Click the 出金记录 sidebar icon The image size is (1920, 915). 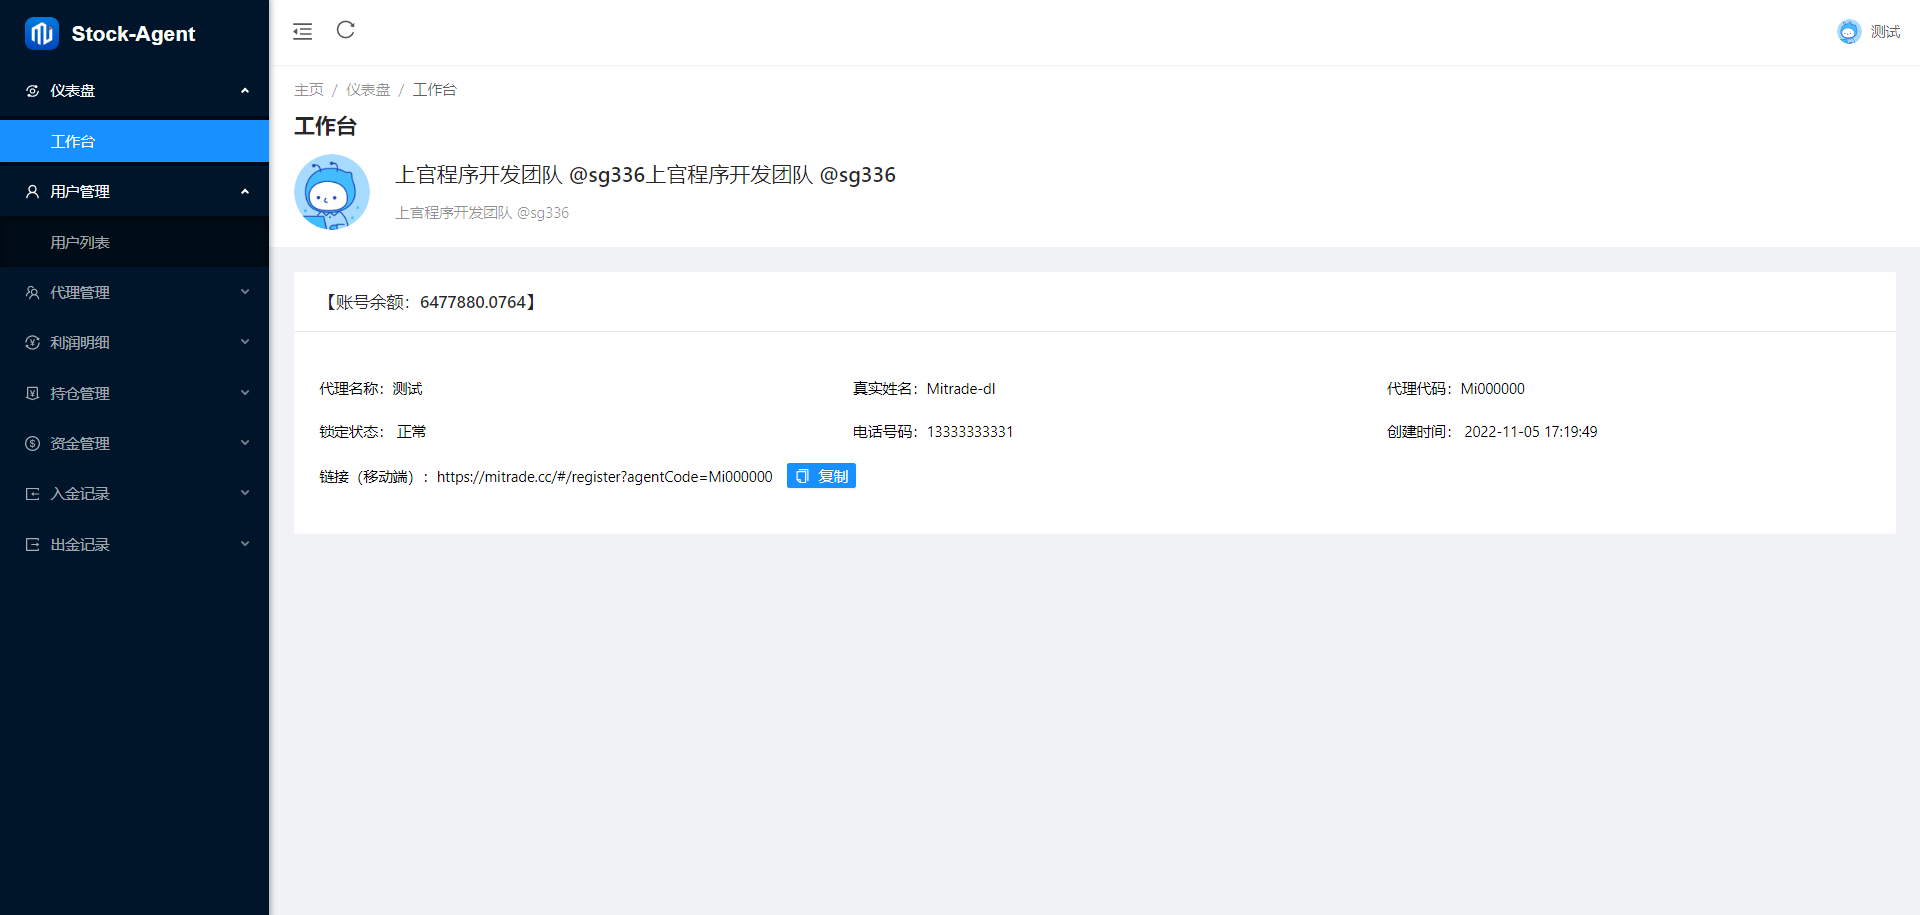(32, 544)
